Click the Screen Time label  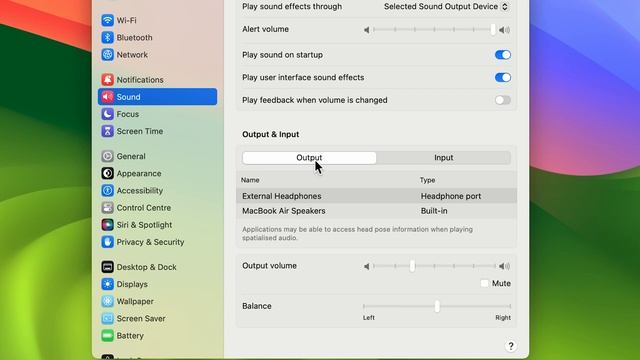pos(140,131)
